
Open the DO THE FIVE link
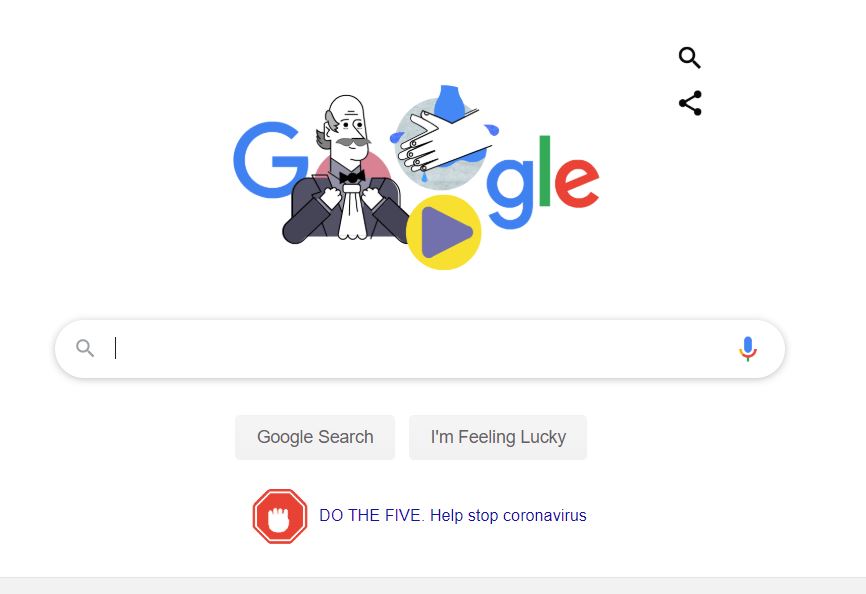pos(371,516)
